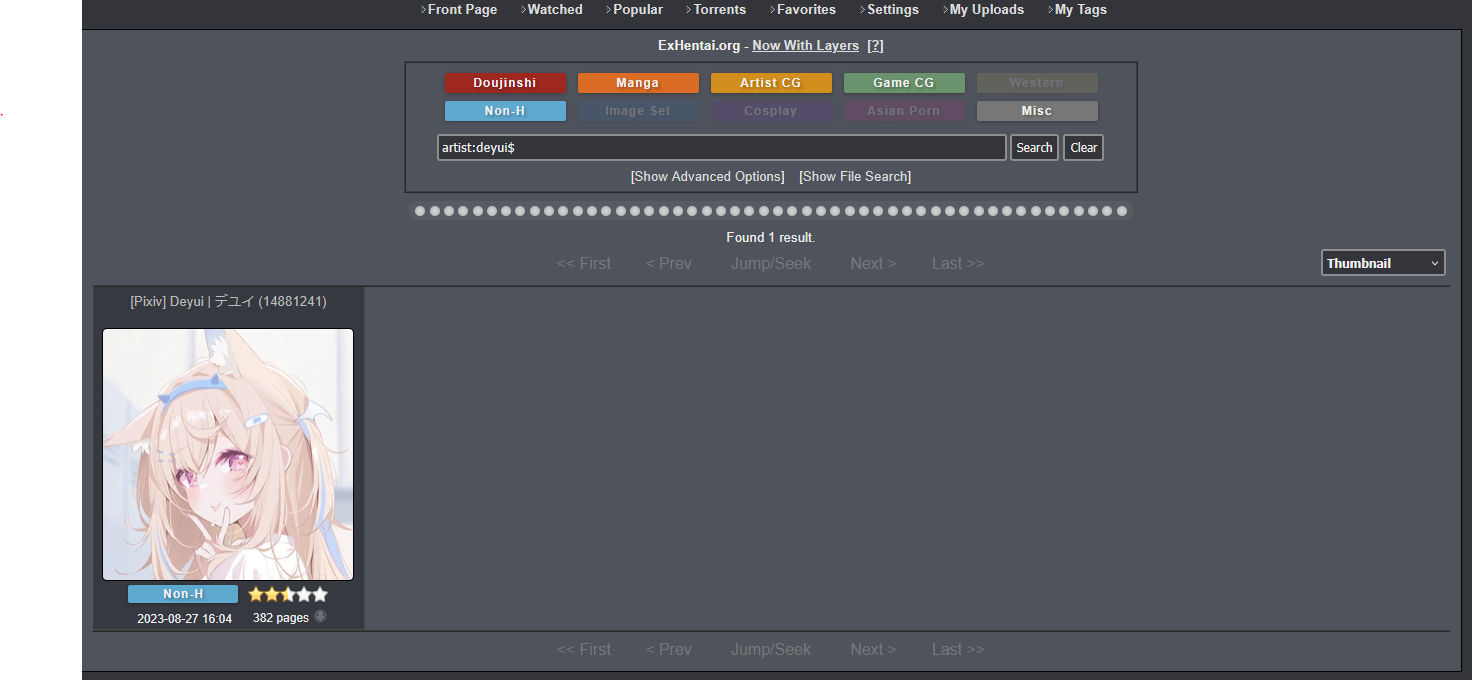Click the '382 pages' text
This screenshot has width=1472, height=680.
pyautogui.click(x=281, y=618)
